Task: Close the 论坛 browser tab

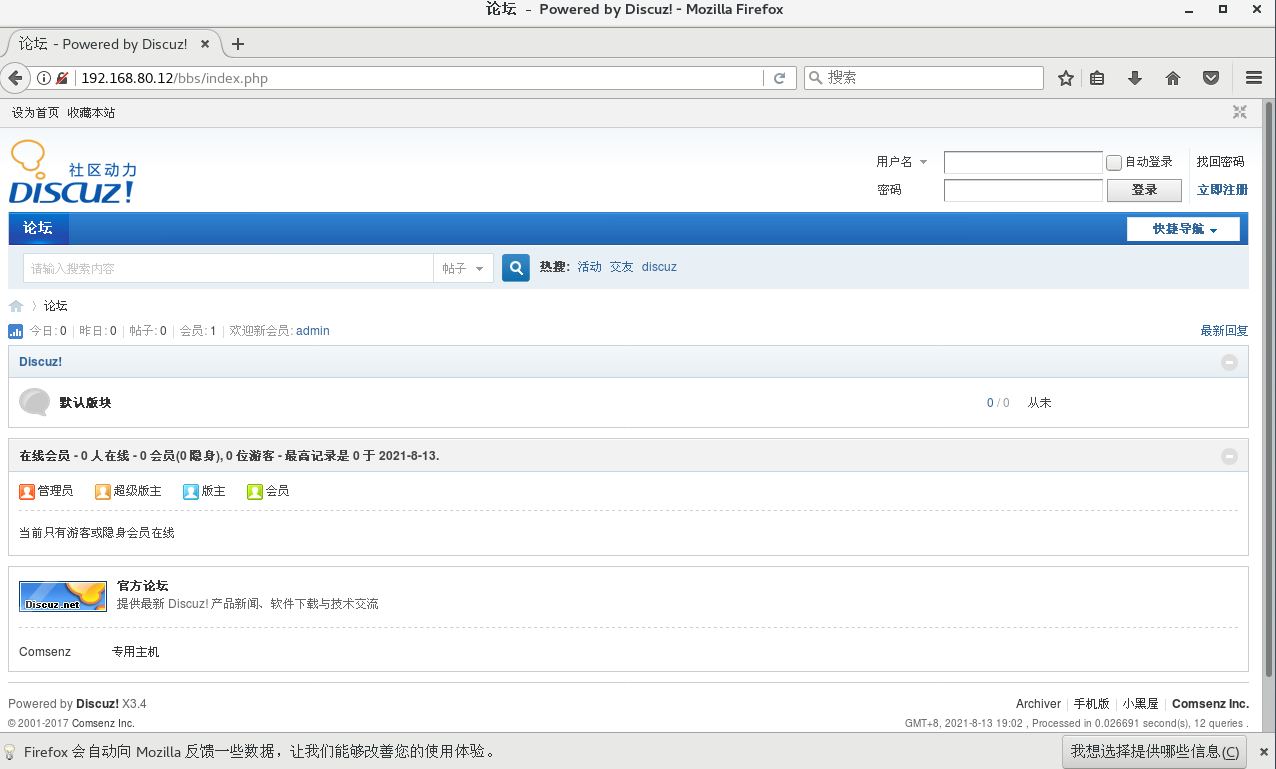Action: click(206, 44)
